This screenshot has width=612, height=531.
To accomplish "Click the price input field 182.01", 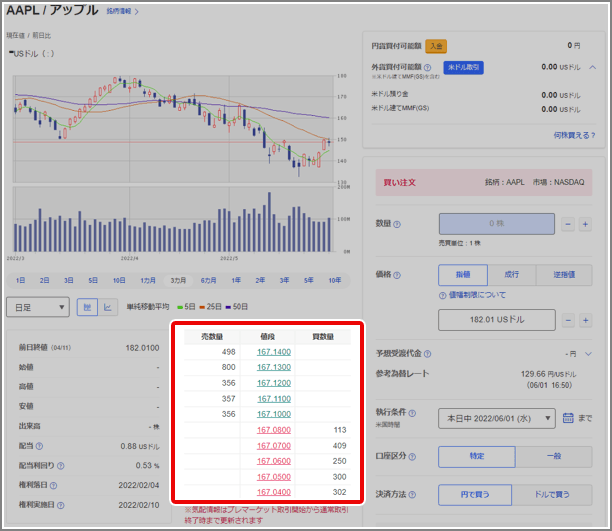I will point(496,320).
